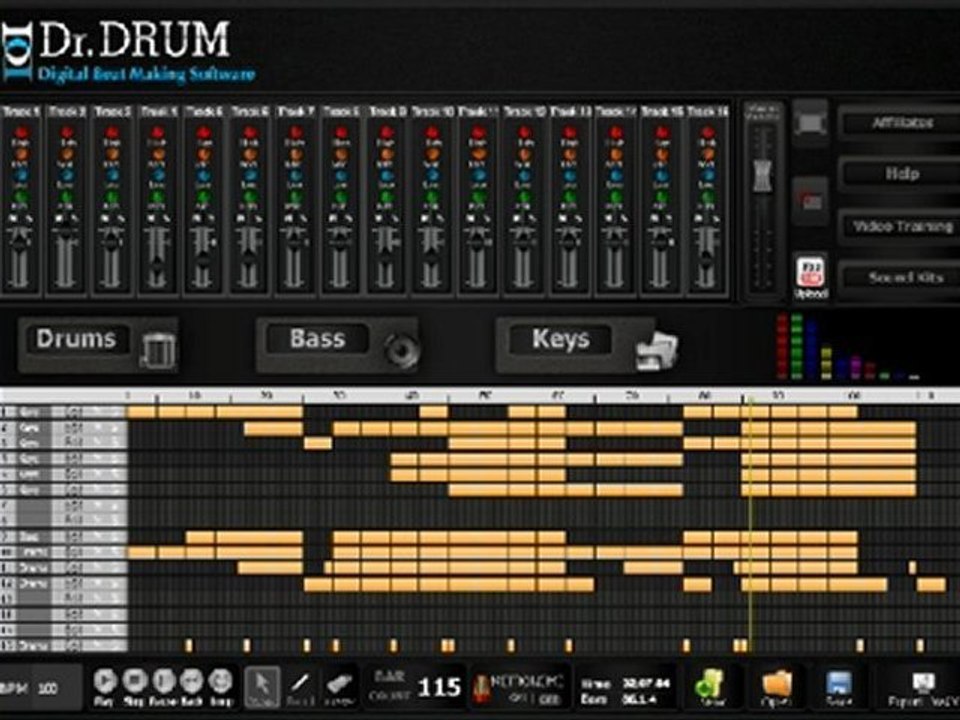Select the Bass row 9 header
Image resolution: width=960 pixels, height=720 pixels.
pyautogui.click(x=64, y=537)
